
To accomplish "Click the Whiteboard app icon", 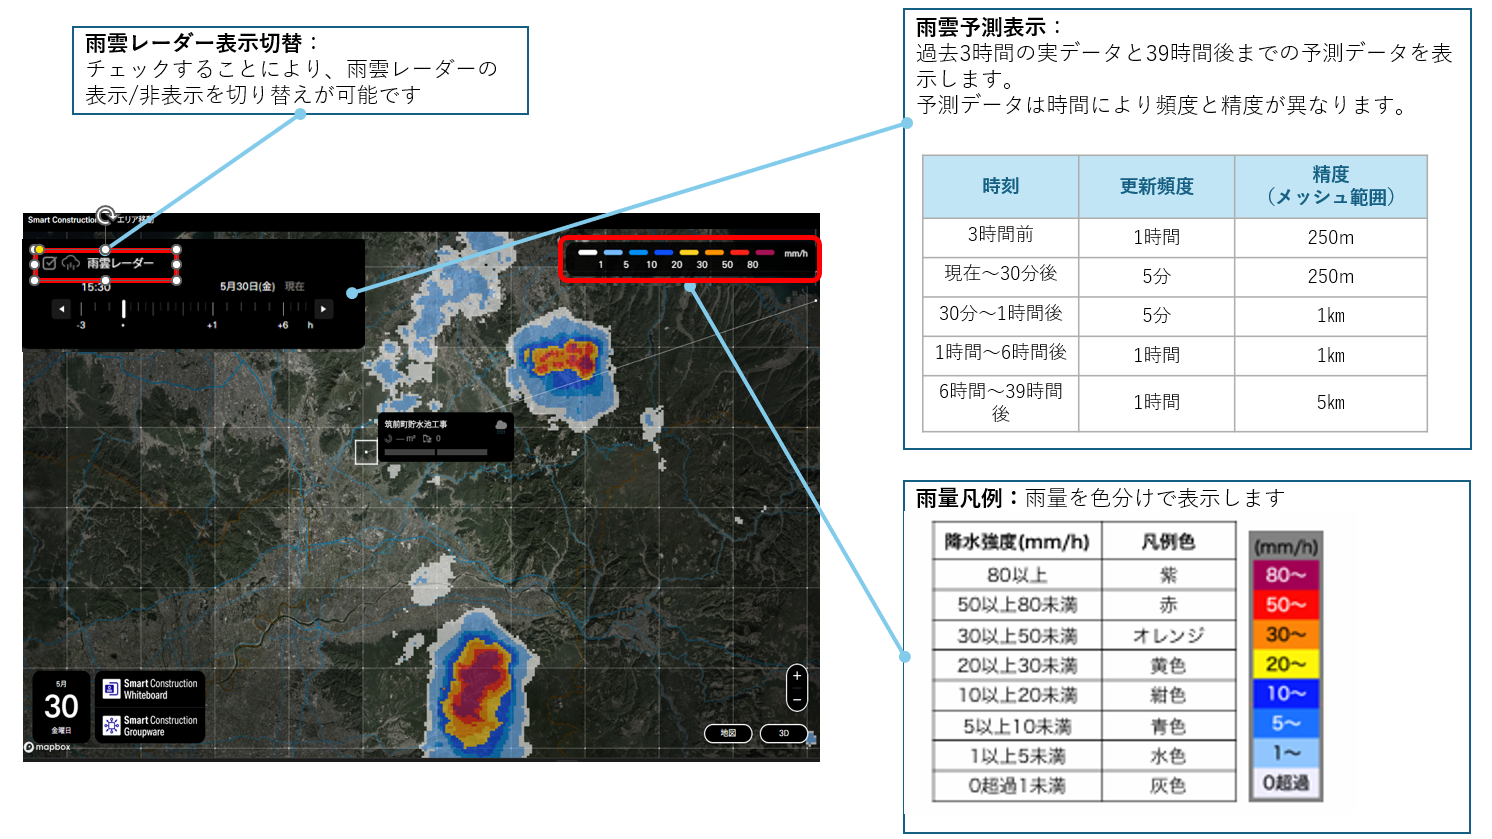I will click(111, 689).
